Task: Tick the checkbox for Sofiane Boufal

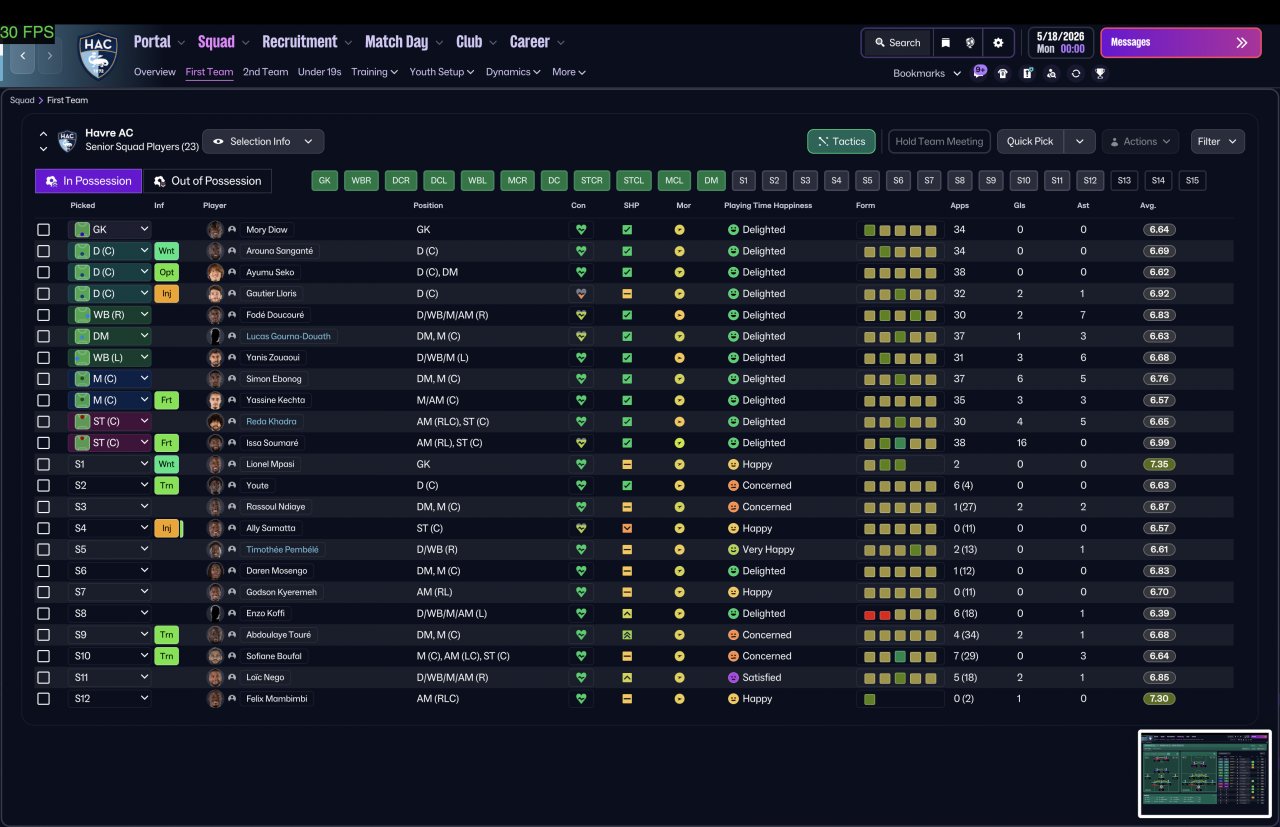Action: (43, 656)
